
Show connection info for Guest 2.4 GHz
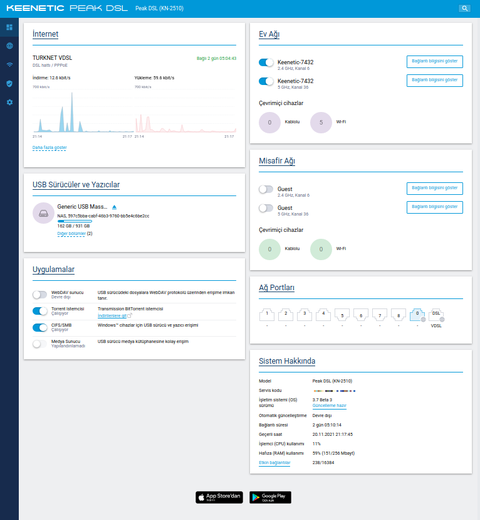pyautogui.click(x=435, y=188)
